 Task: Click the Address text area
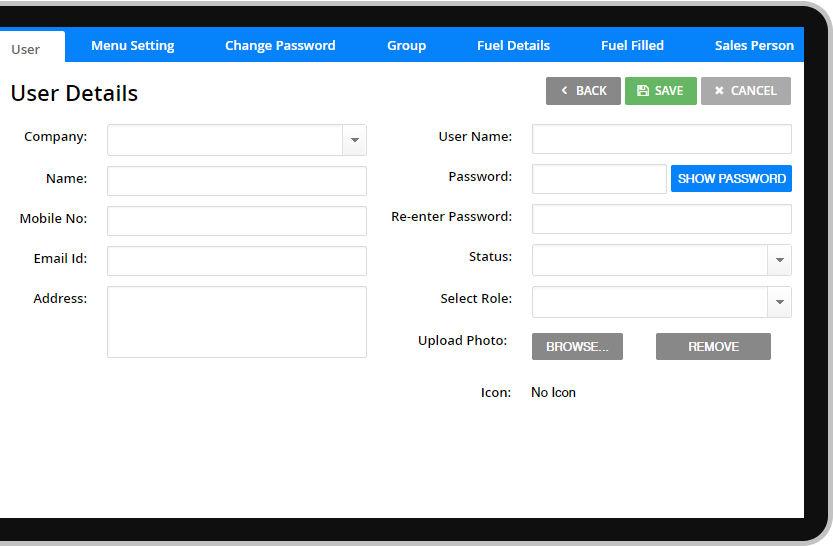click(x=237, y=322)
